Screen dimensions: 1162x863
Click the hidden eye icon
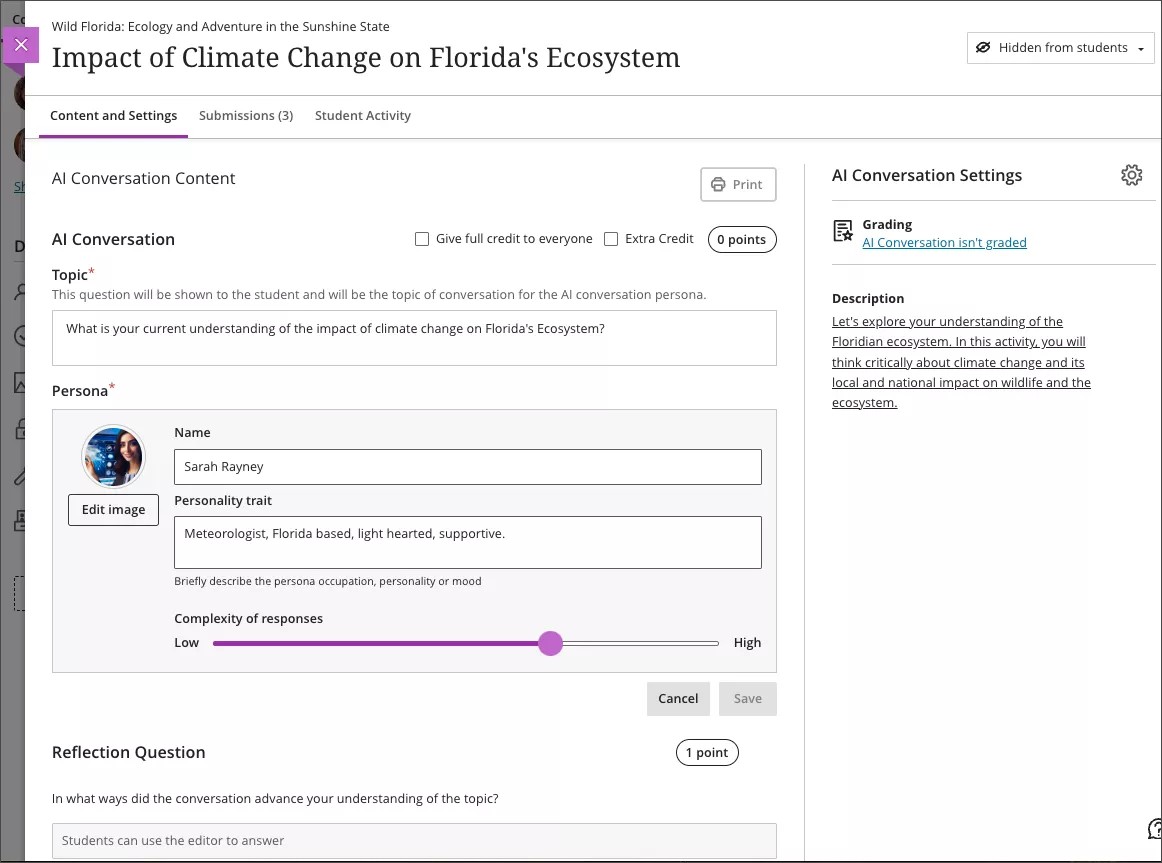[x=983, y=48]
